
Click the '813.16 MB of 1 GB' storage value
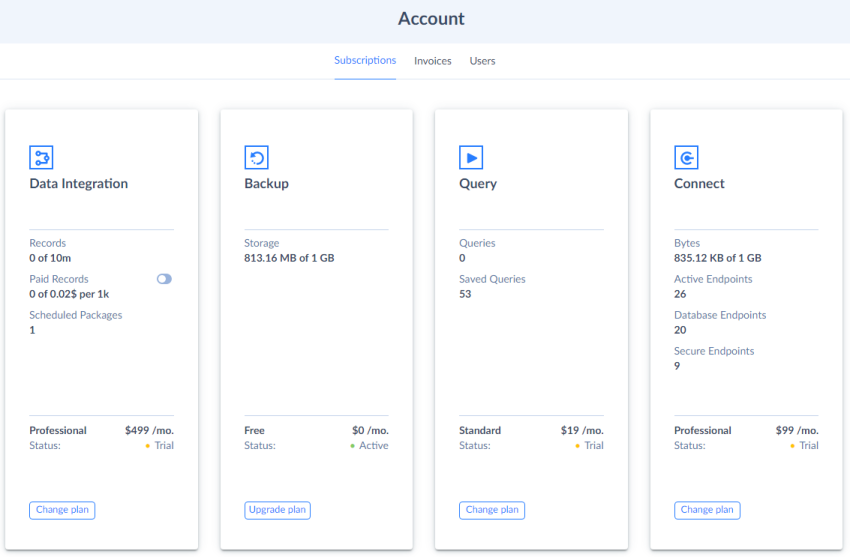pyautogui.click(x=289, y=258)
